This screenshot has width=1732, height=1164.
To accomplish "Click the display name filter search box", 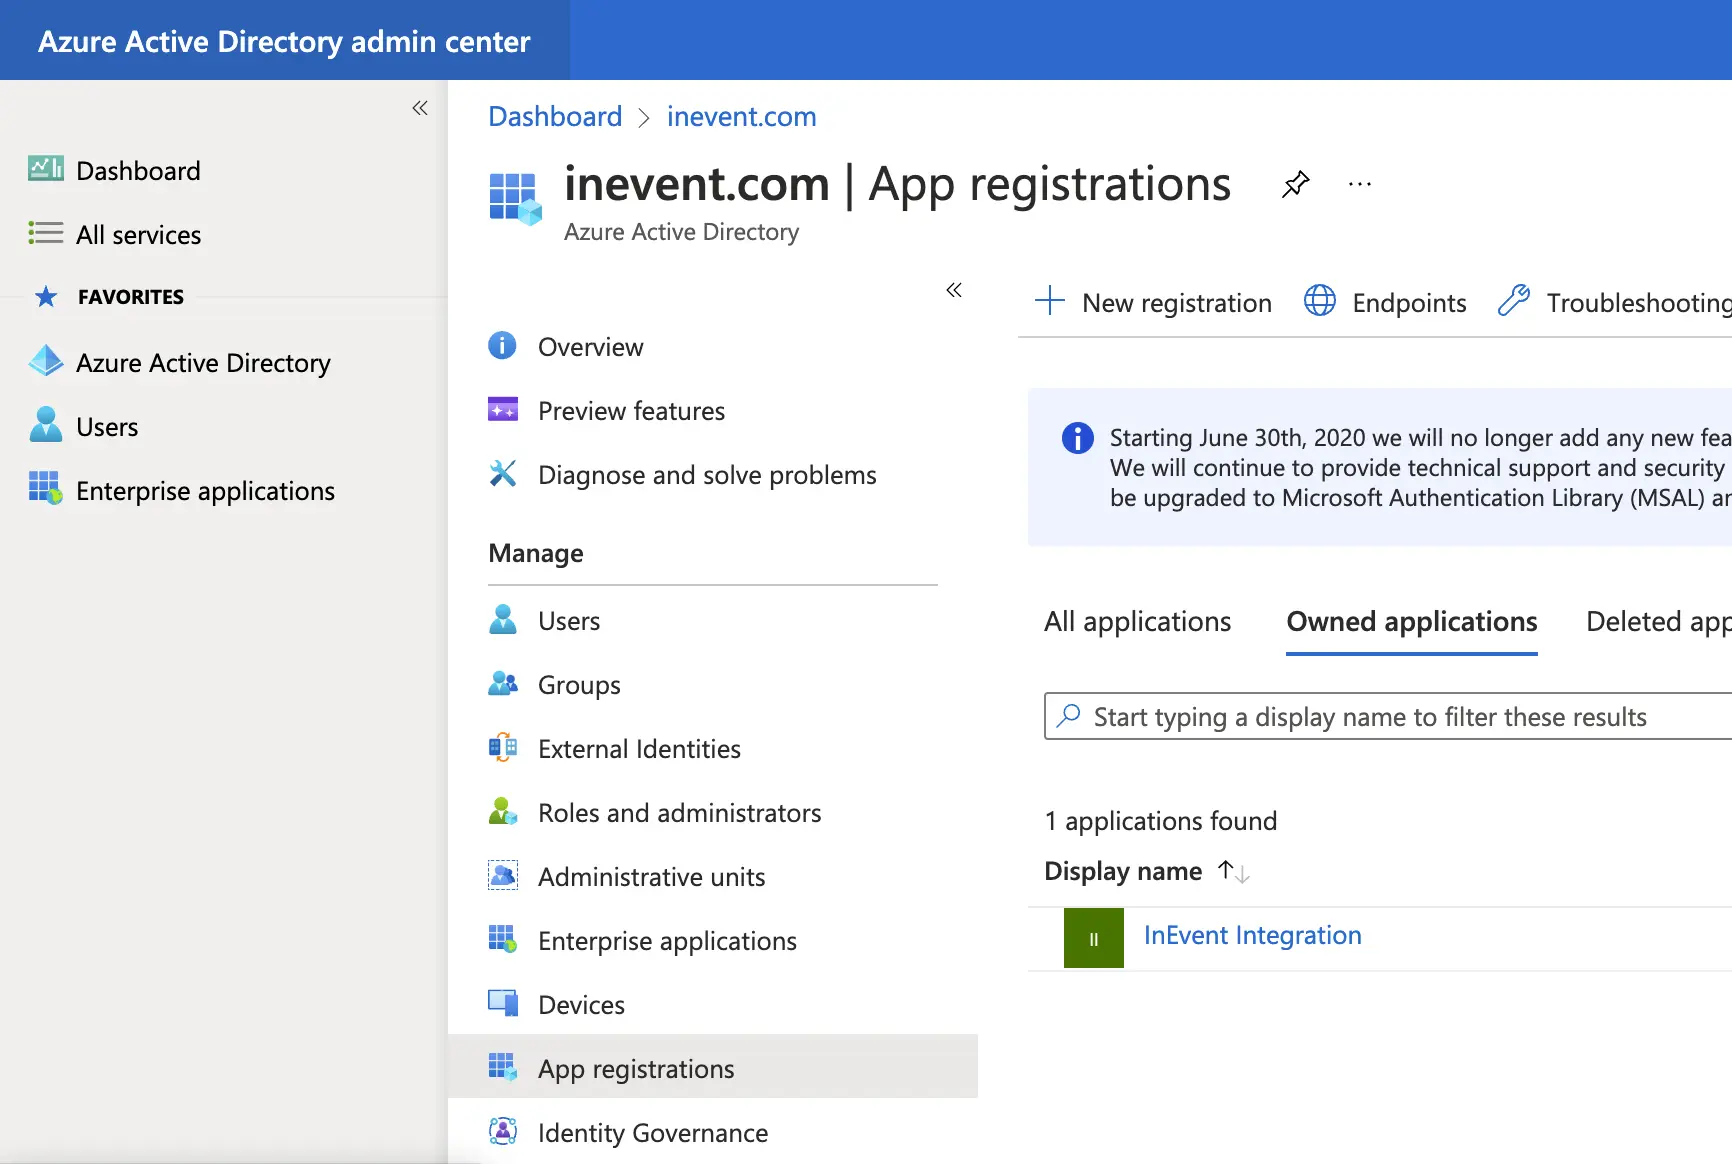I will click(x=1388, y=717).
